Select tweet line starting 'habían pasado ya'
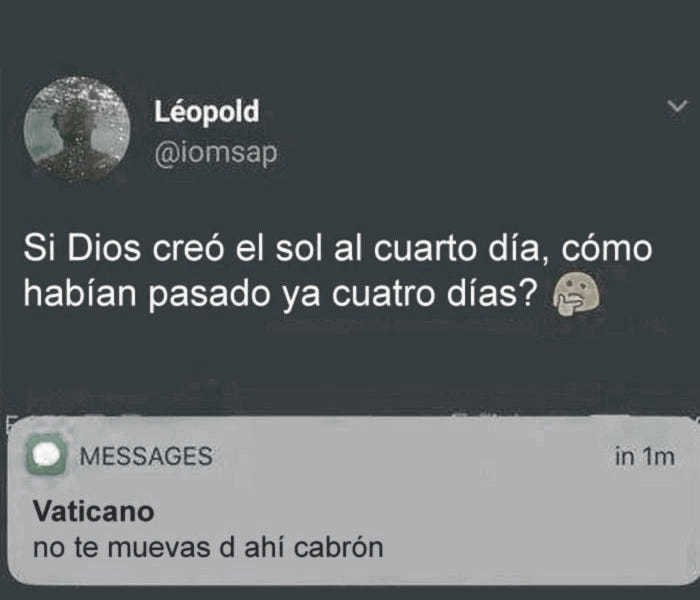Viewport: 700px width, 600px height. (280, 294)
